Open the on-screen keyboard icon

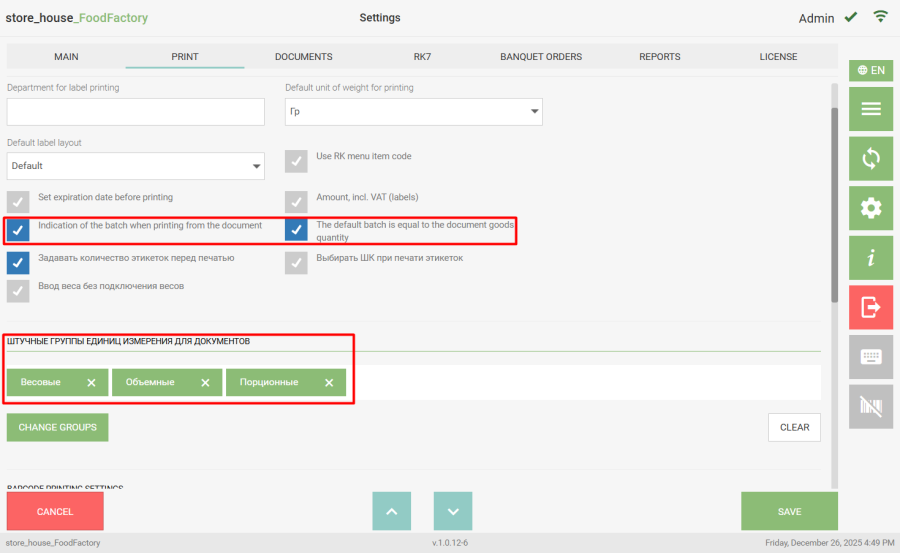click(870, 357)
